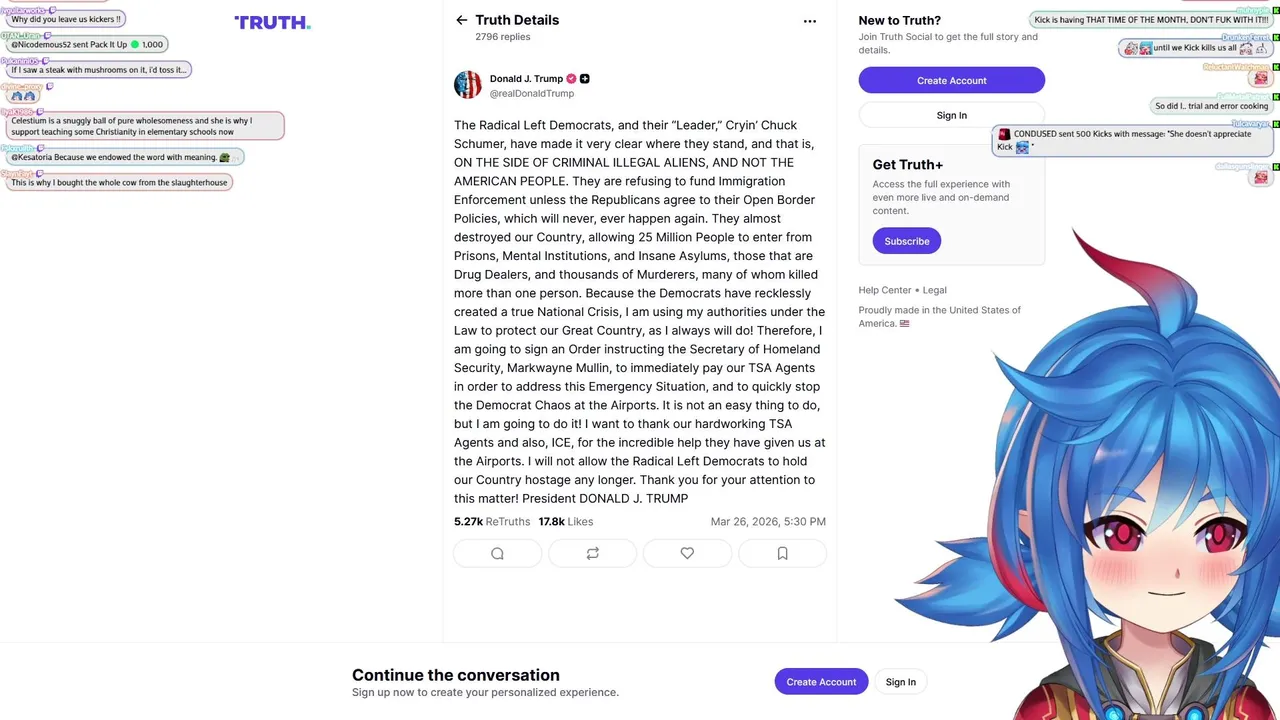Toggle the heart Like button
Viewport: 1280px width, 720px height.
click(x=687, y=553)
